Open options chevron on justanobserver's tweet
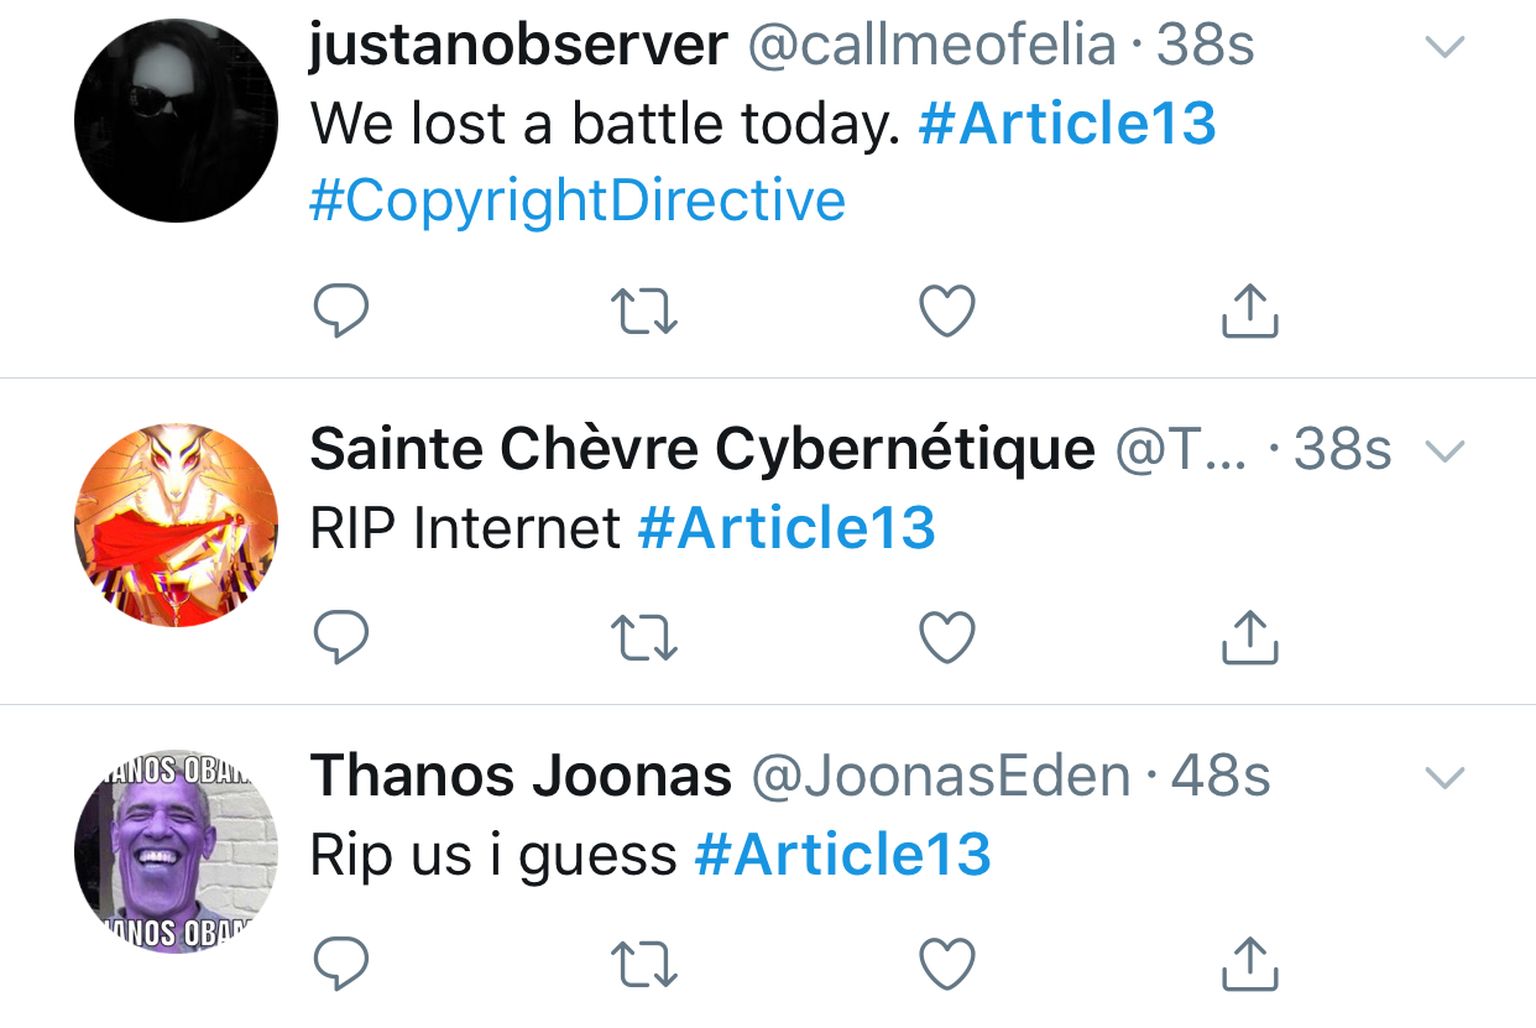The width and height of the screenshot is (1536, 1028). pyautogui.click(x=1444, y=46)
